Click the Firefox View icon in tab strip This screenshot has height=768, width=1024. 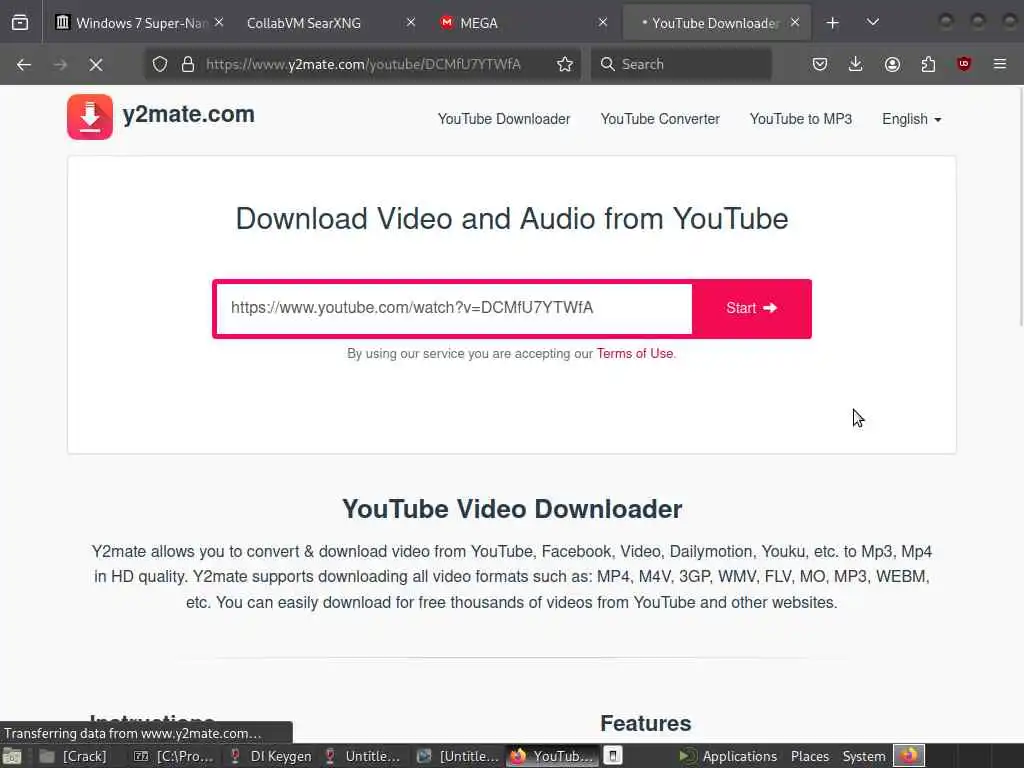click(20, 22)
